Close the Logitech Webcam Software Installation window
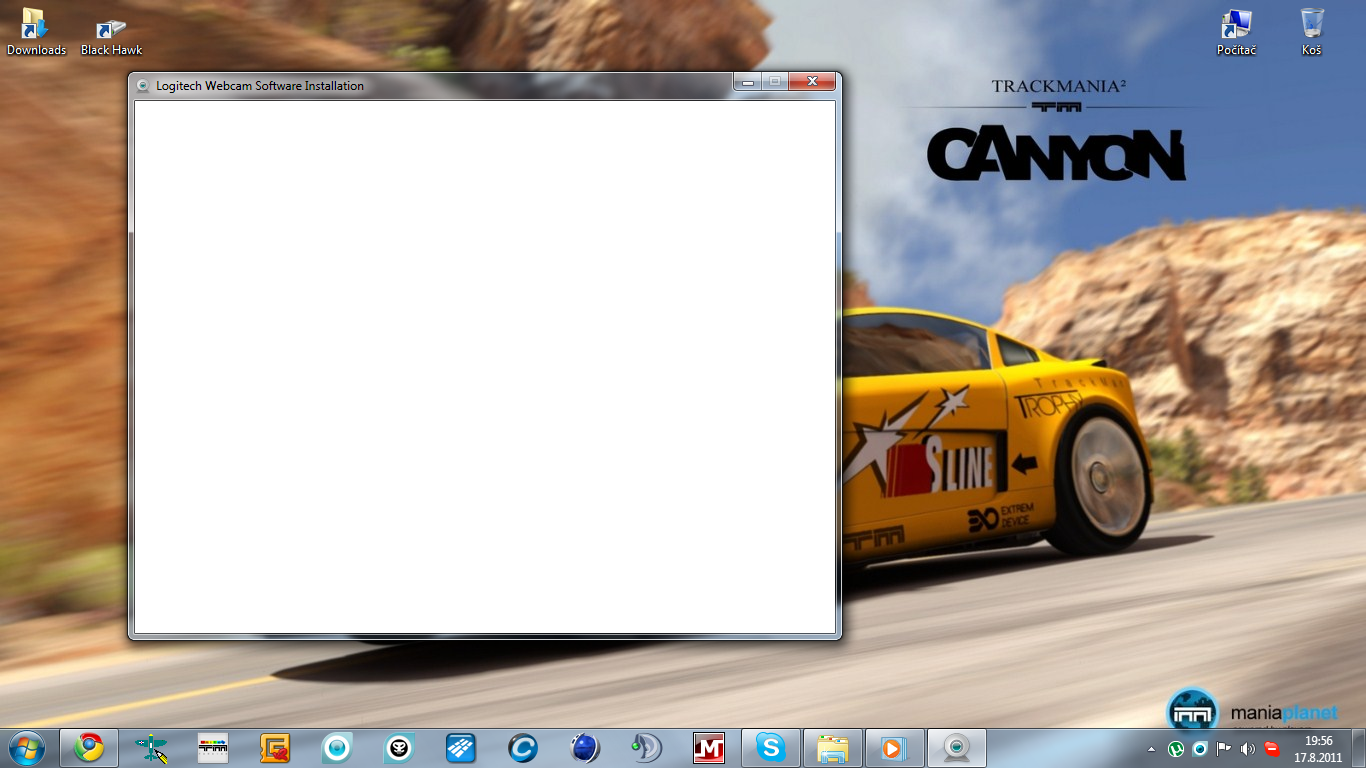1366x768 pixels. coord(812,82)
